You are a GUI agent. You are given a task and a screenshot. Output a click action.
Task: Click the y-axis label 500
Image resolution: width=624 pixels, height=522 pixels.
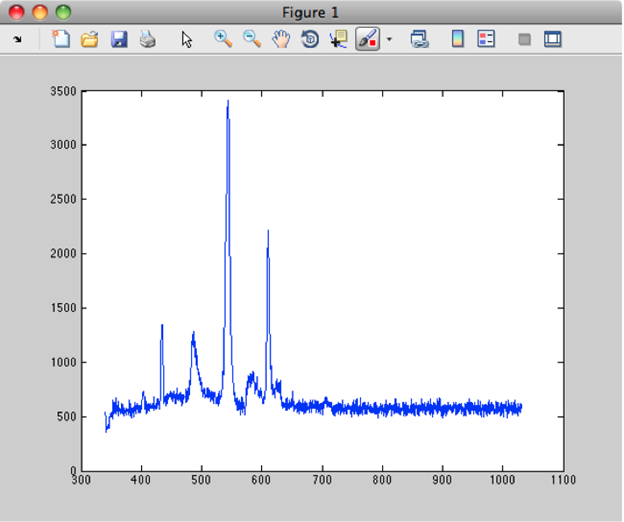66,417
